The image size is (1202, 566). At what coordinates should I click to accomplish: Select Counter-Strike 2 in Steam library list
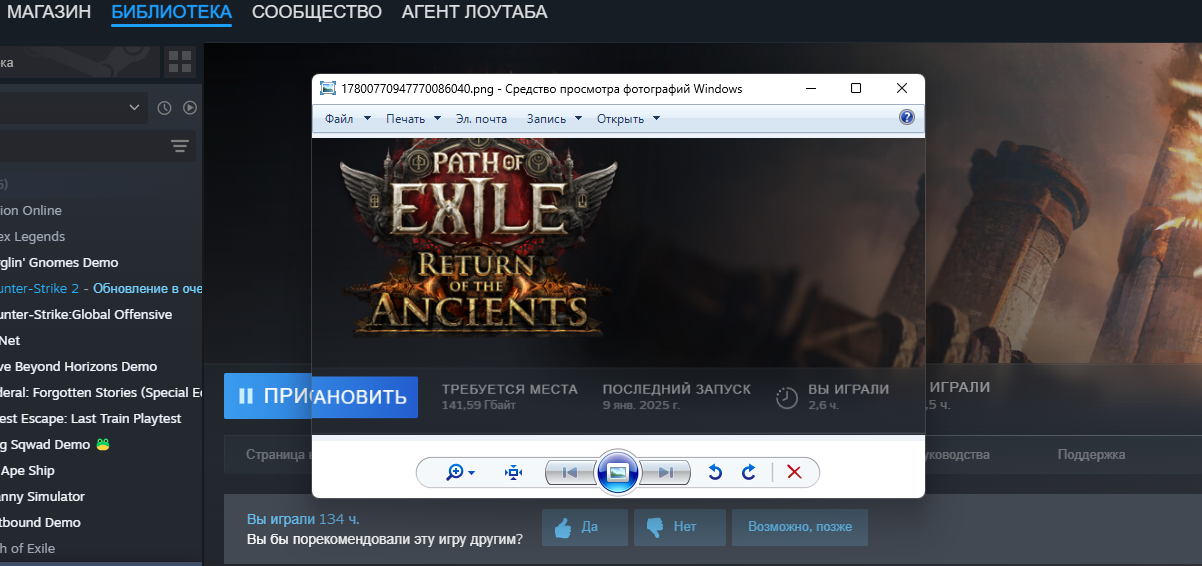click(101, 288)
